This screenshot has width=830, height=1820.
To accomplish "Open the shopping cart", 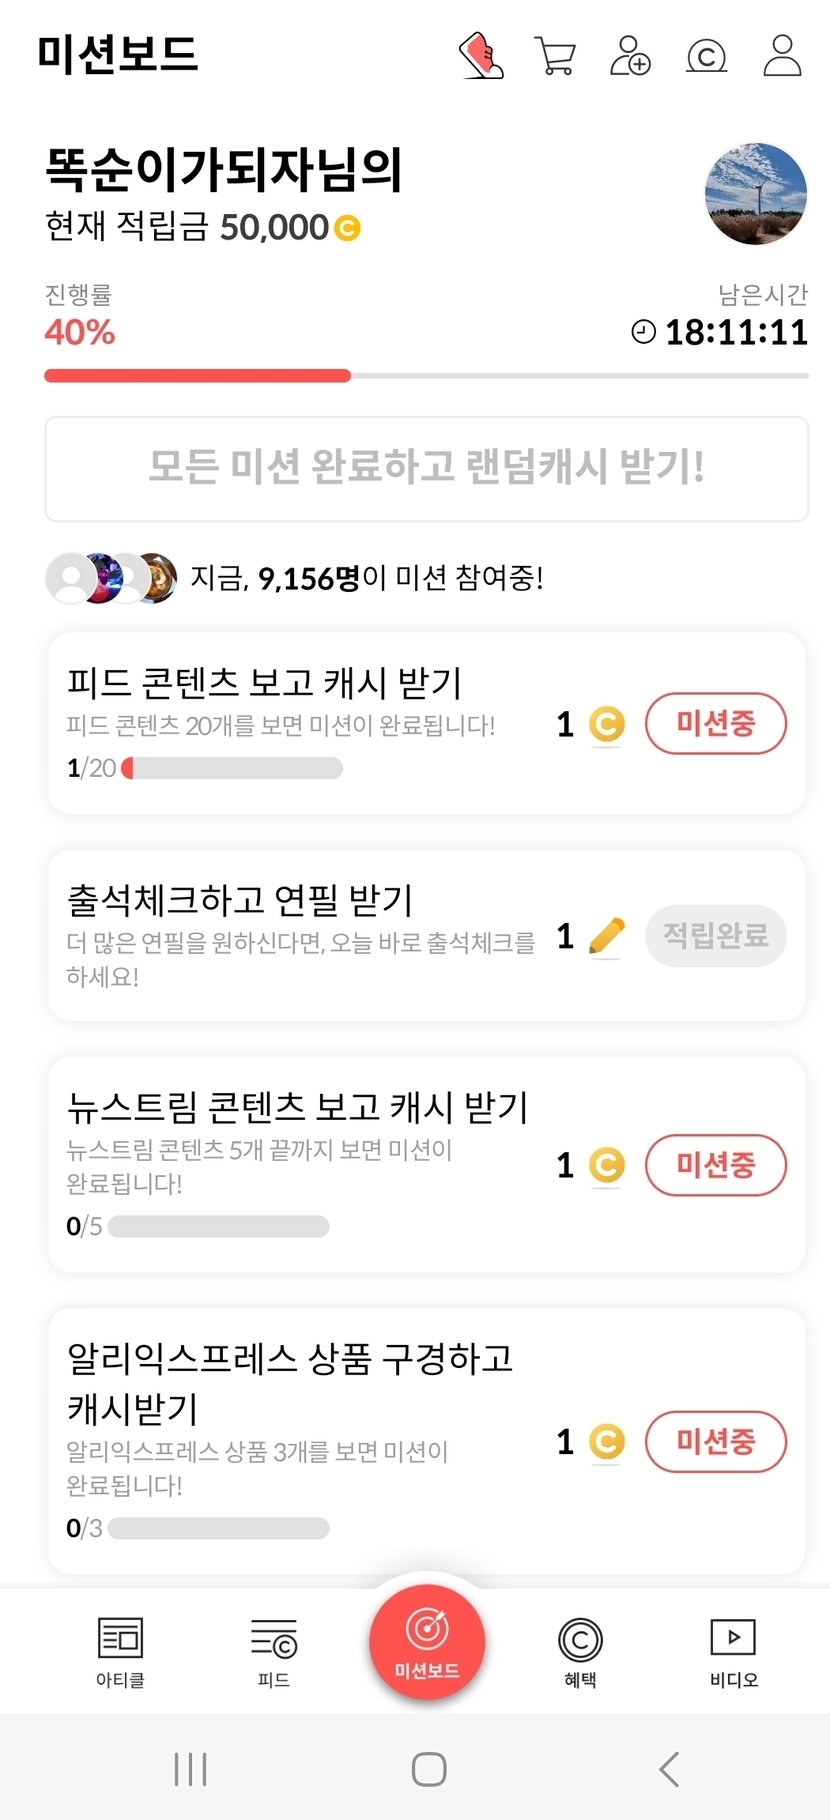I will coord(555,56).
